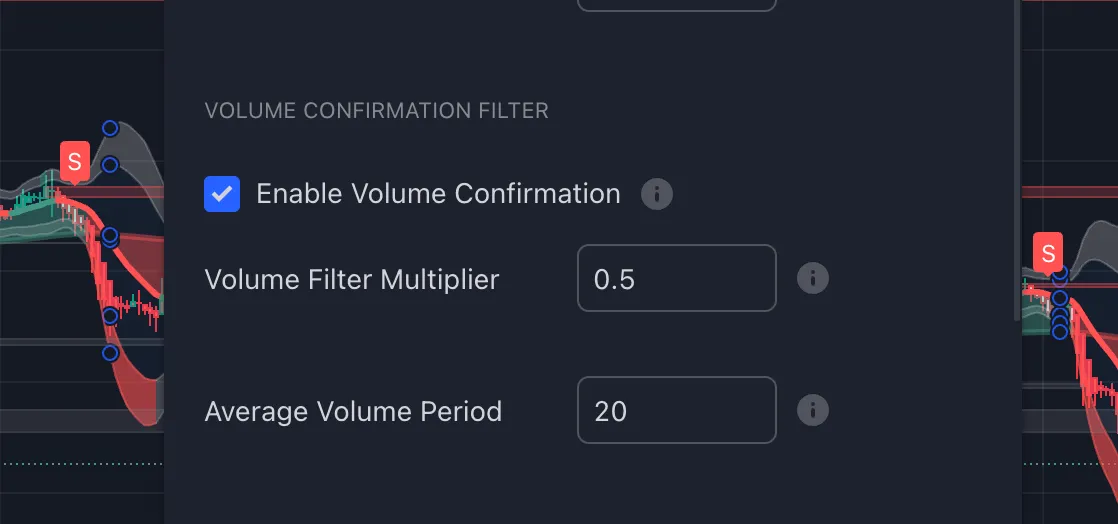Click the Average Volume Period field showing 20

tap(677, 410)
